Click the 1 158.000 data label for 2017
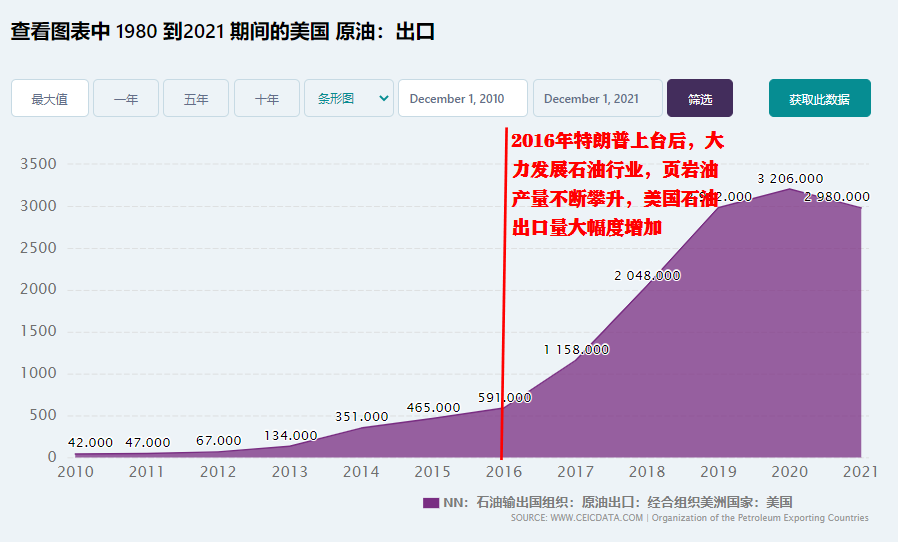This screenshot has width=900, height=542. coord(576,349)
